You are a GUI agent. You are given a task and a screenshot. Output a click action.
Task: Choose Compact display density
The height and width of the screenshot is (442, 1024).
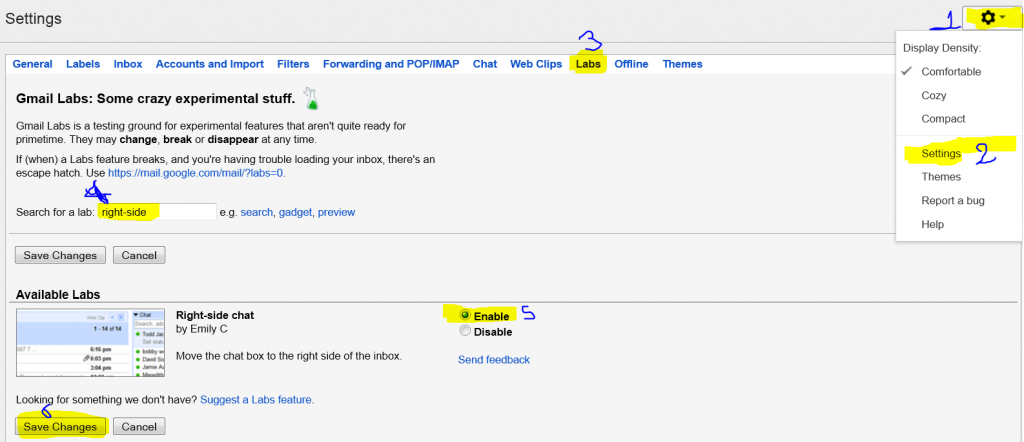pos(943,119)
